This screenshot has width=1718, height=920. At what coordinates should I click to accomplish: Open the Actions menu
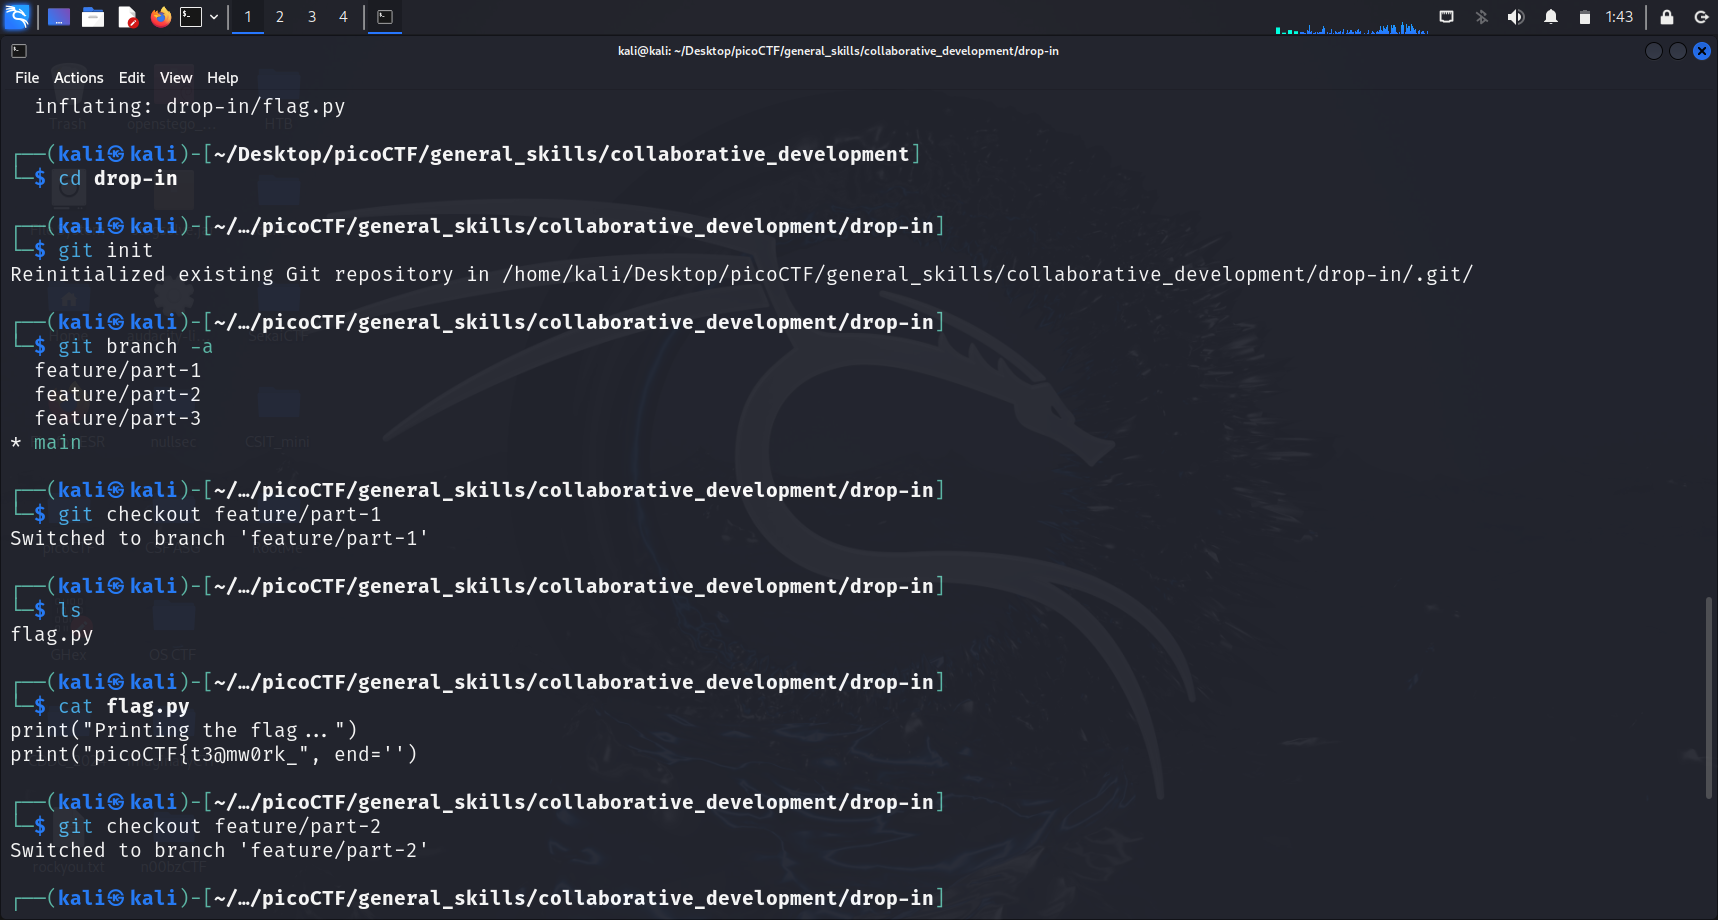pyautogui.click(x=78, y=78)
